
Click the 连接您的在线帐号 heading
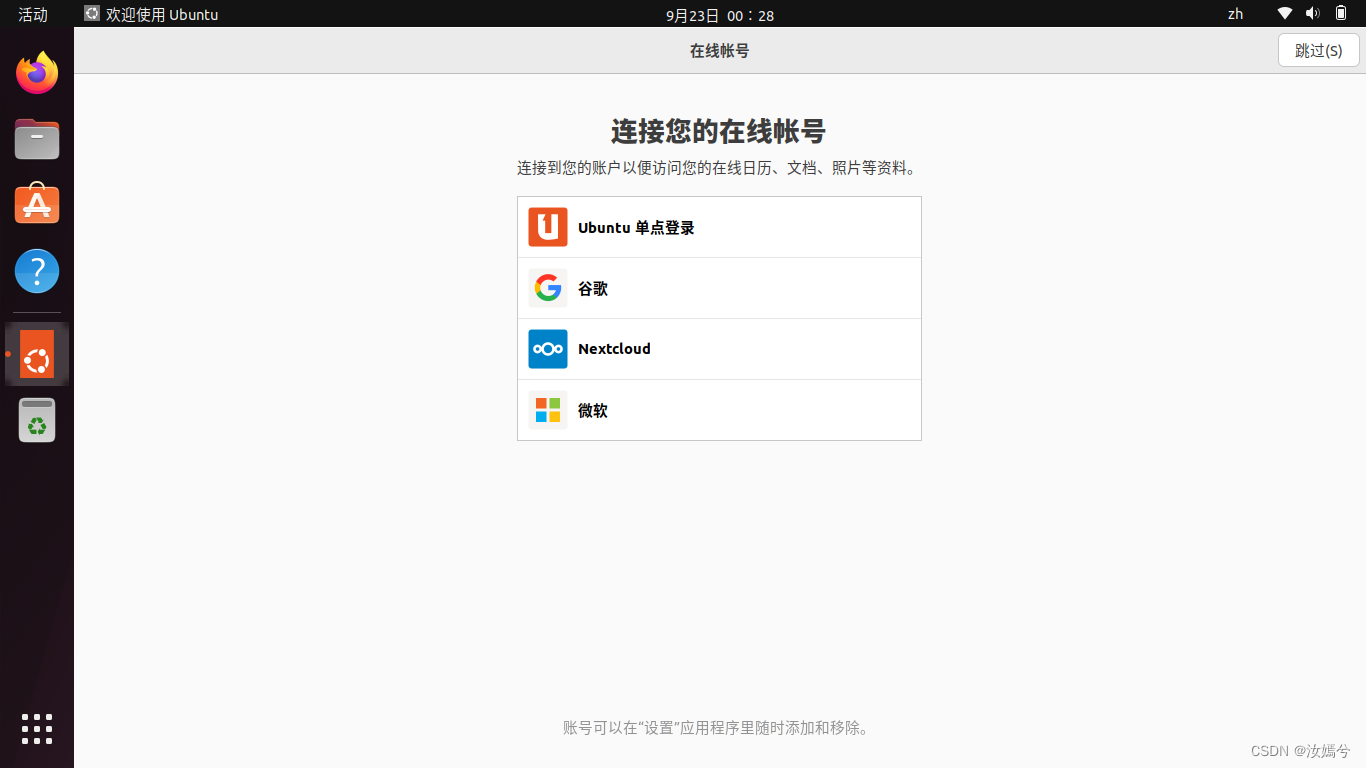(x=719, y=131)
